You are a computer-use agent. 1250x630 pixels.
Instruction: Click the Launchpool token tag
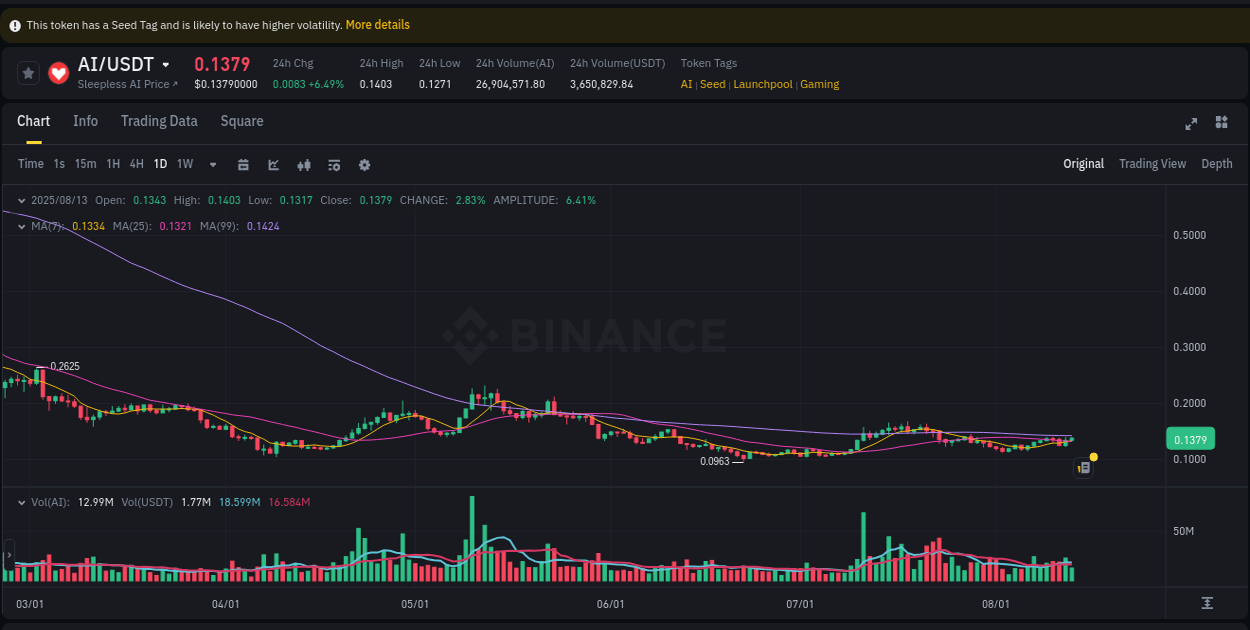pyautogui.click(x=762, y=84)
